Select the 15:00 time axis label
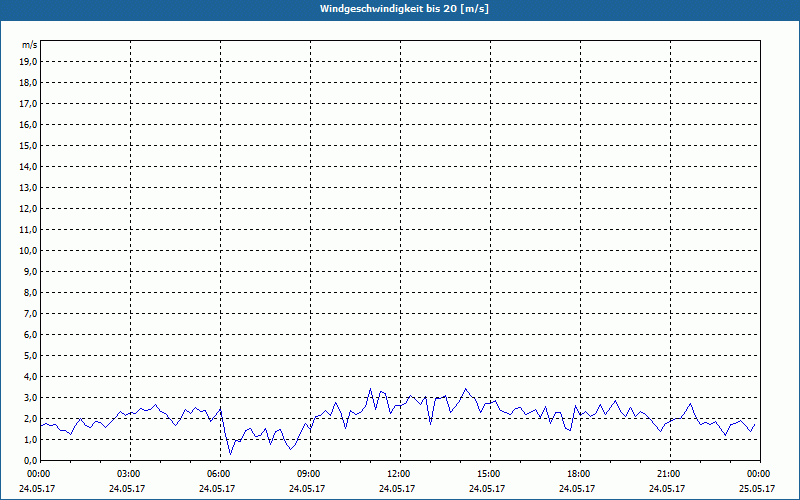800x500 pixels. point(489,474)
